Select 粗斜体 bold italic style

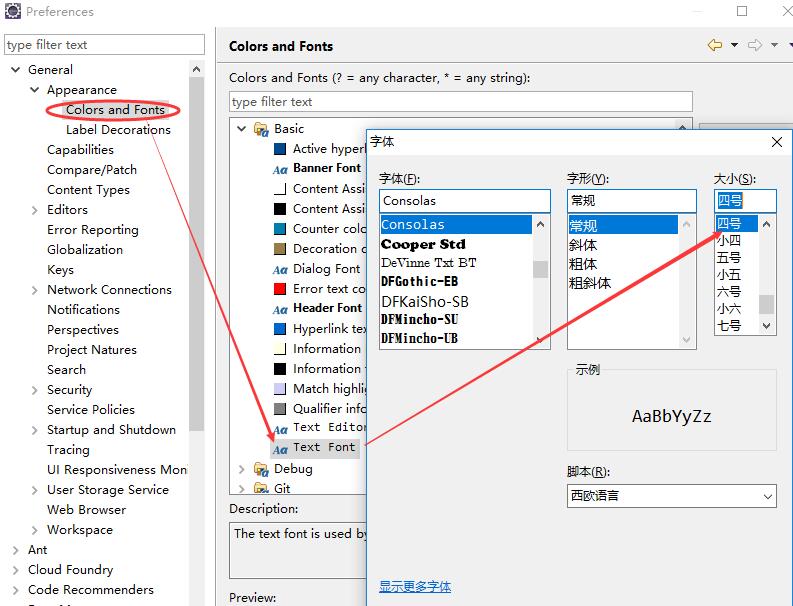point(590,283)
